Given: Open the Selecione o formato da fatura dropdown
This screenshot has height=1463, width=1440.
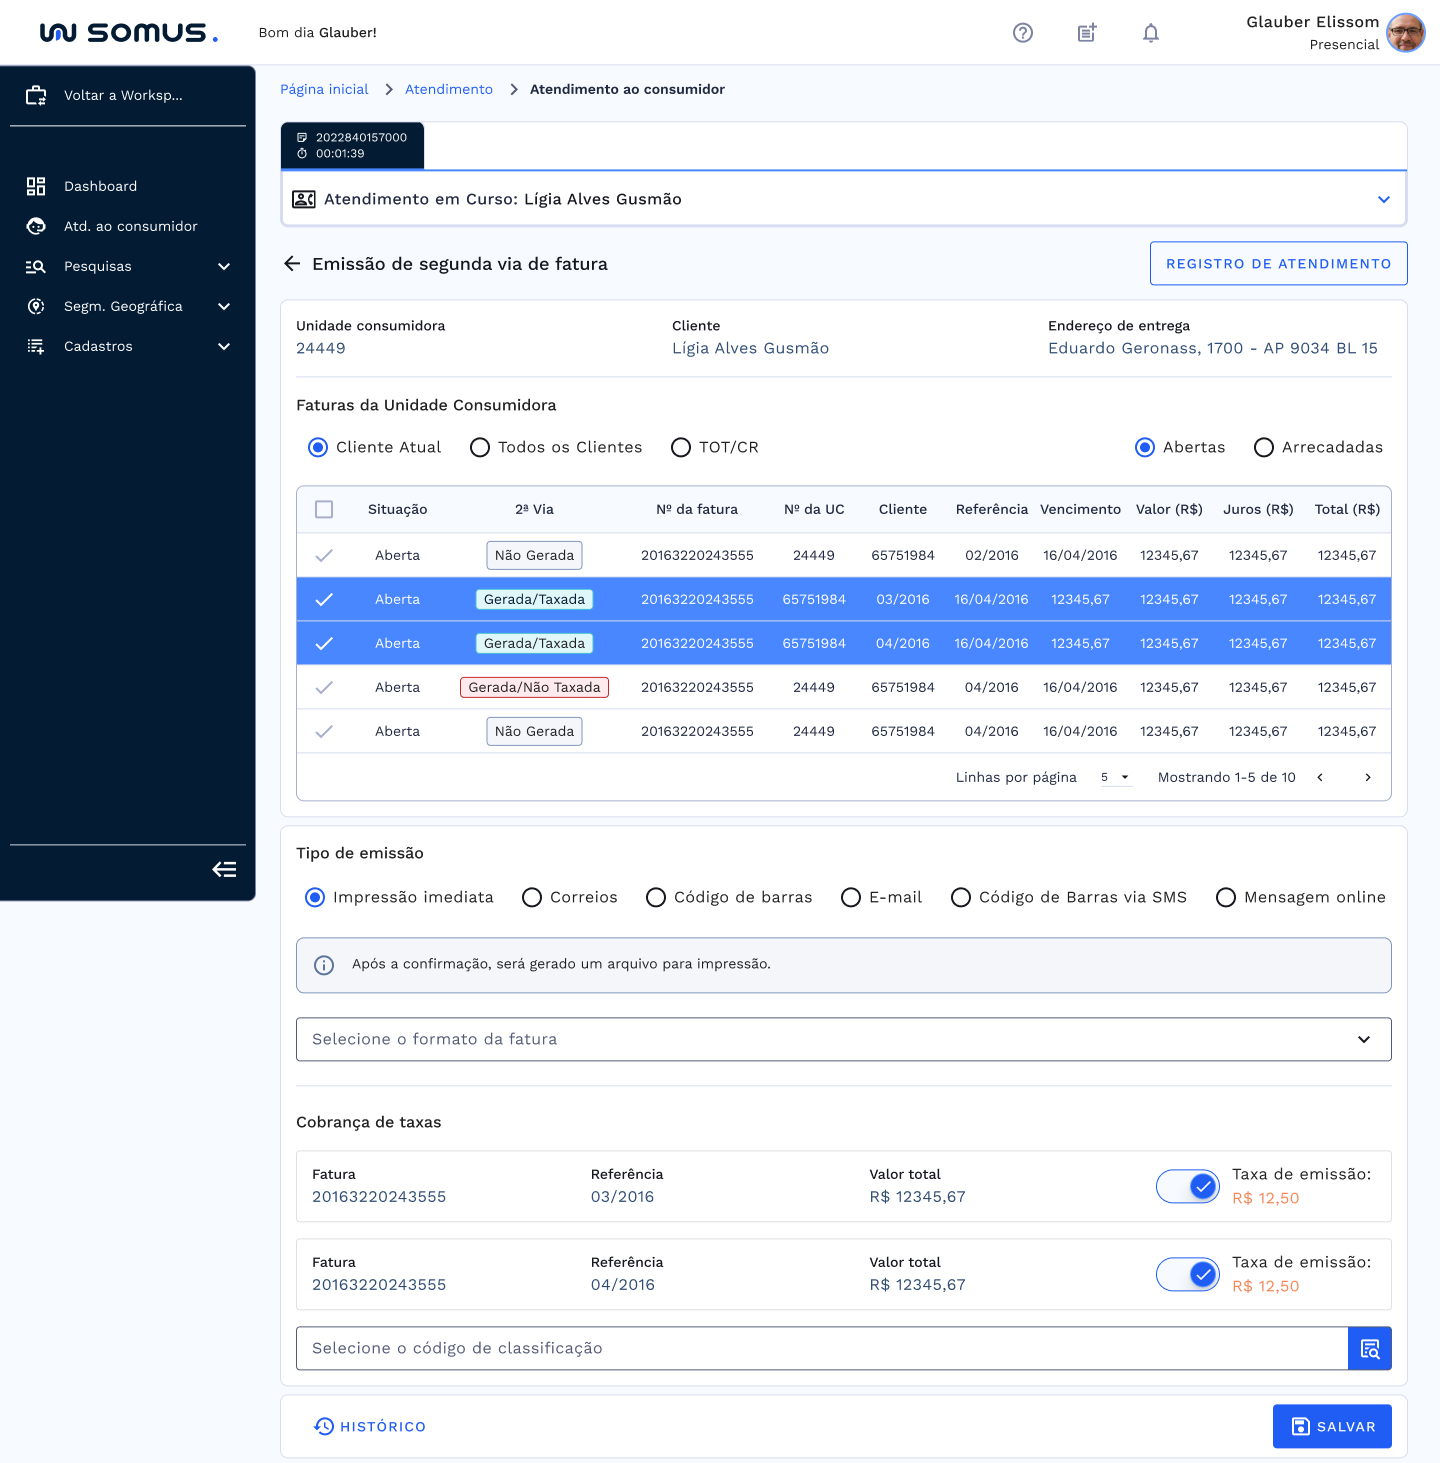Looking at the screenshot, I should tap(843, 1040).
